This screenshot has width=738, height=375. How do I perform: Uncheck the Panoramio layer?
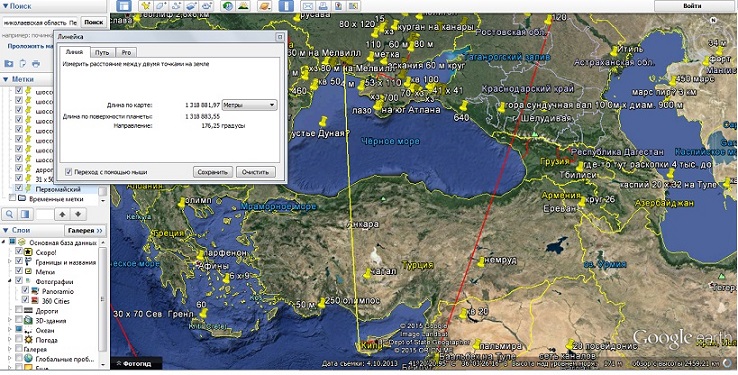25,291
